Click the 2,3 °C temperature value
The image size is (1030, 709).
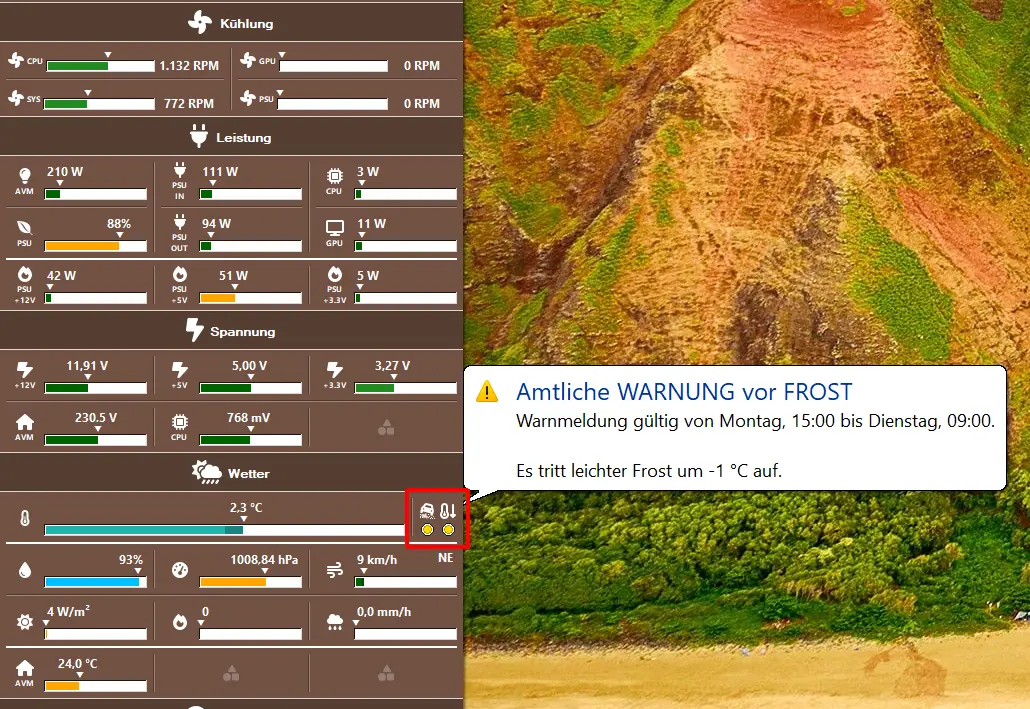point(246,507)
